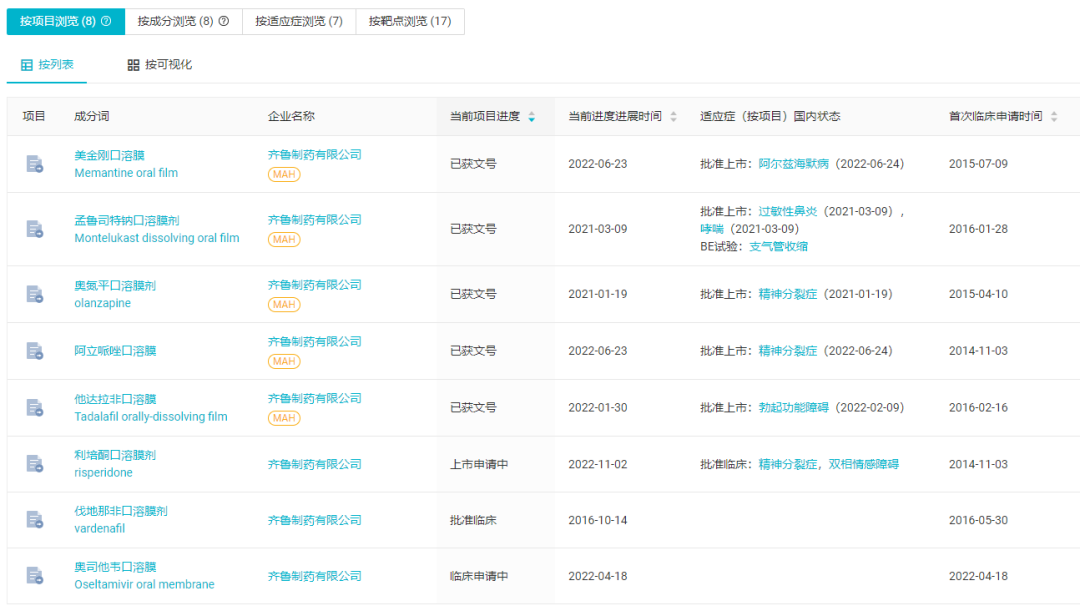Switch to 按靶点浏览 (17) tab
Image resolution: width=1080 pixels, height=611 pixels.
point(409,21)
